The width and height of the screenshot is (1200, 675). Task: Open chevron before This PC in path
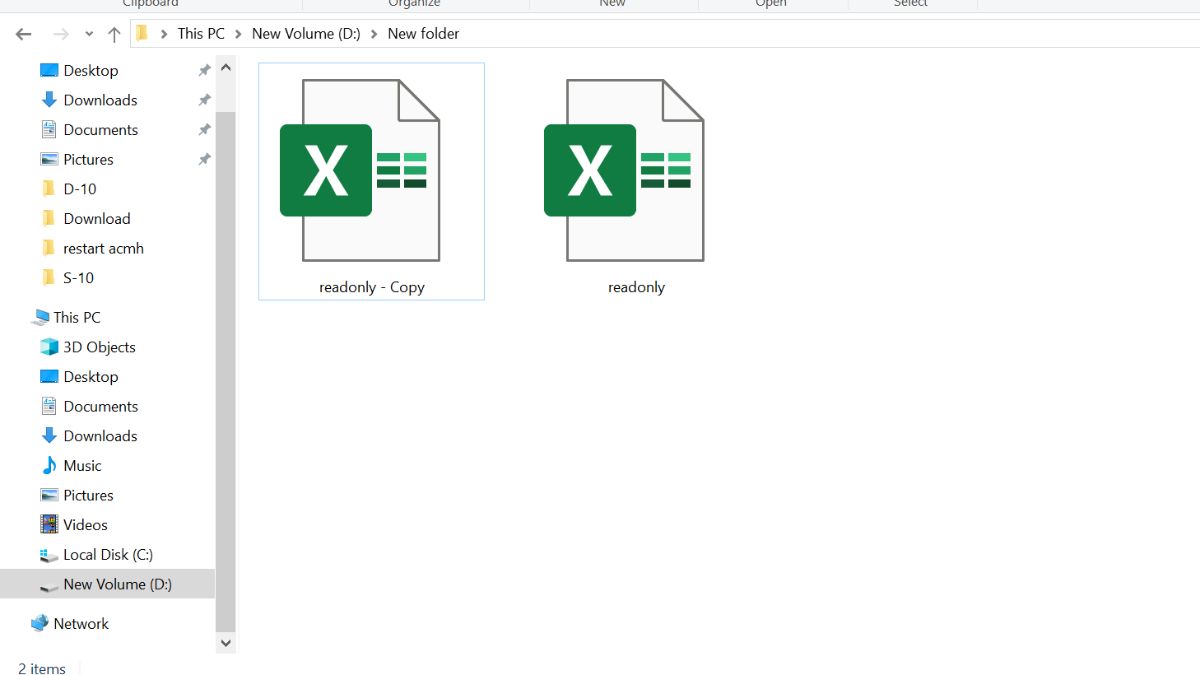[164, 34]
